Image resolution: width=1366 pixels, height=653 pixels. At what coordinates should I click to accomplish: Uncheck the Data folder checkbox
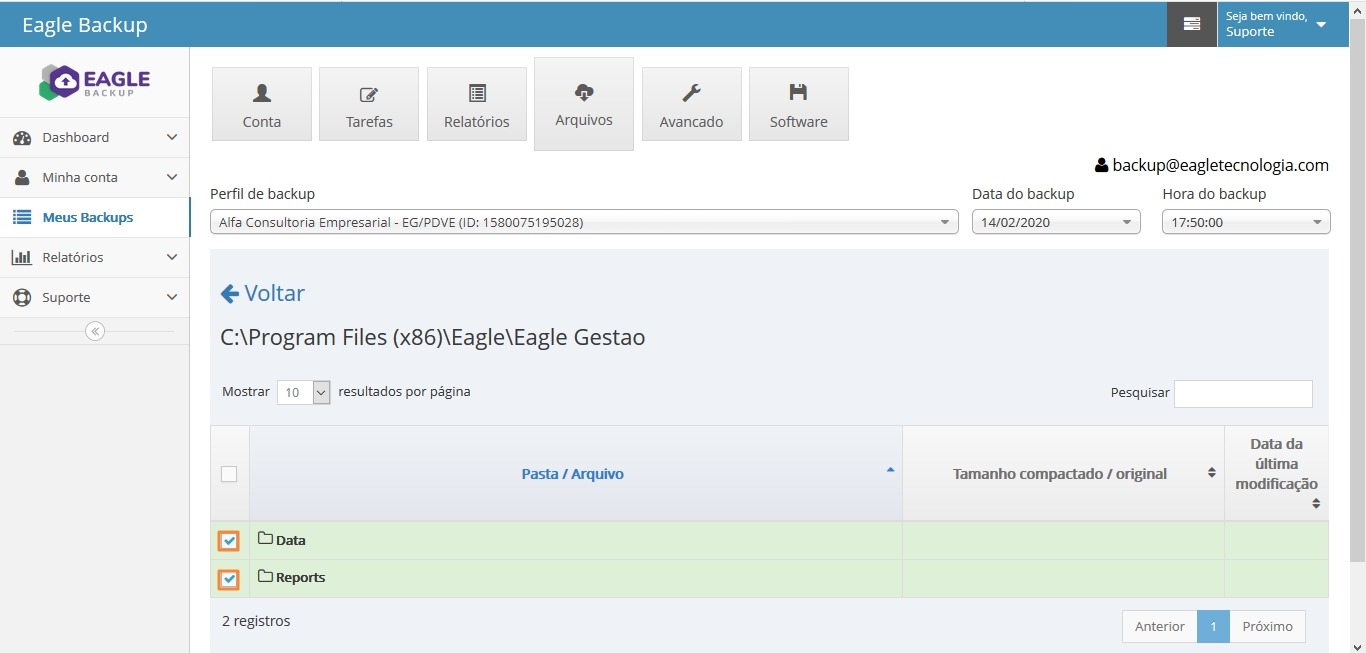click(x=229, y=541)
